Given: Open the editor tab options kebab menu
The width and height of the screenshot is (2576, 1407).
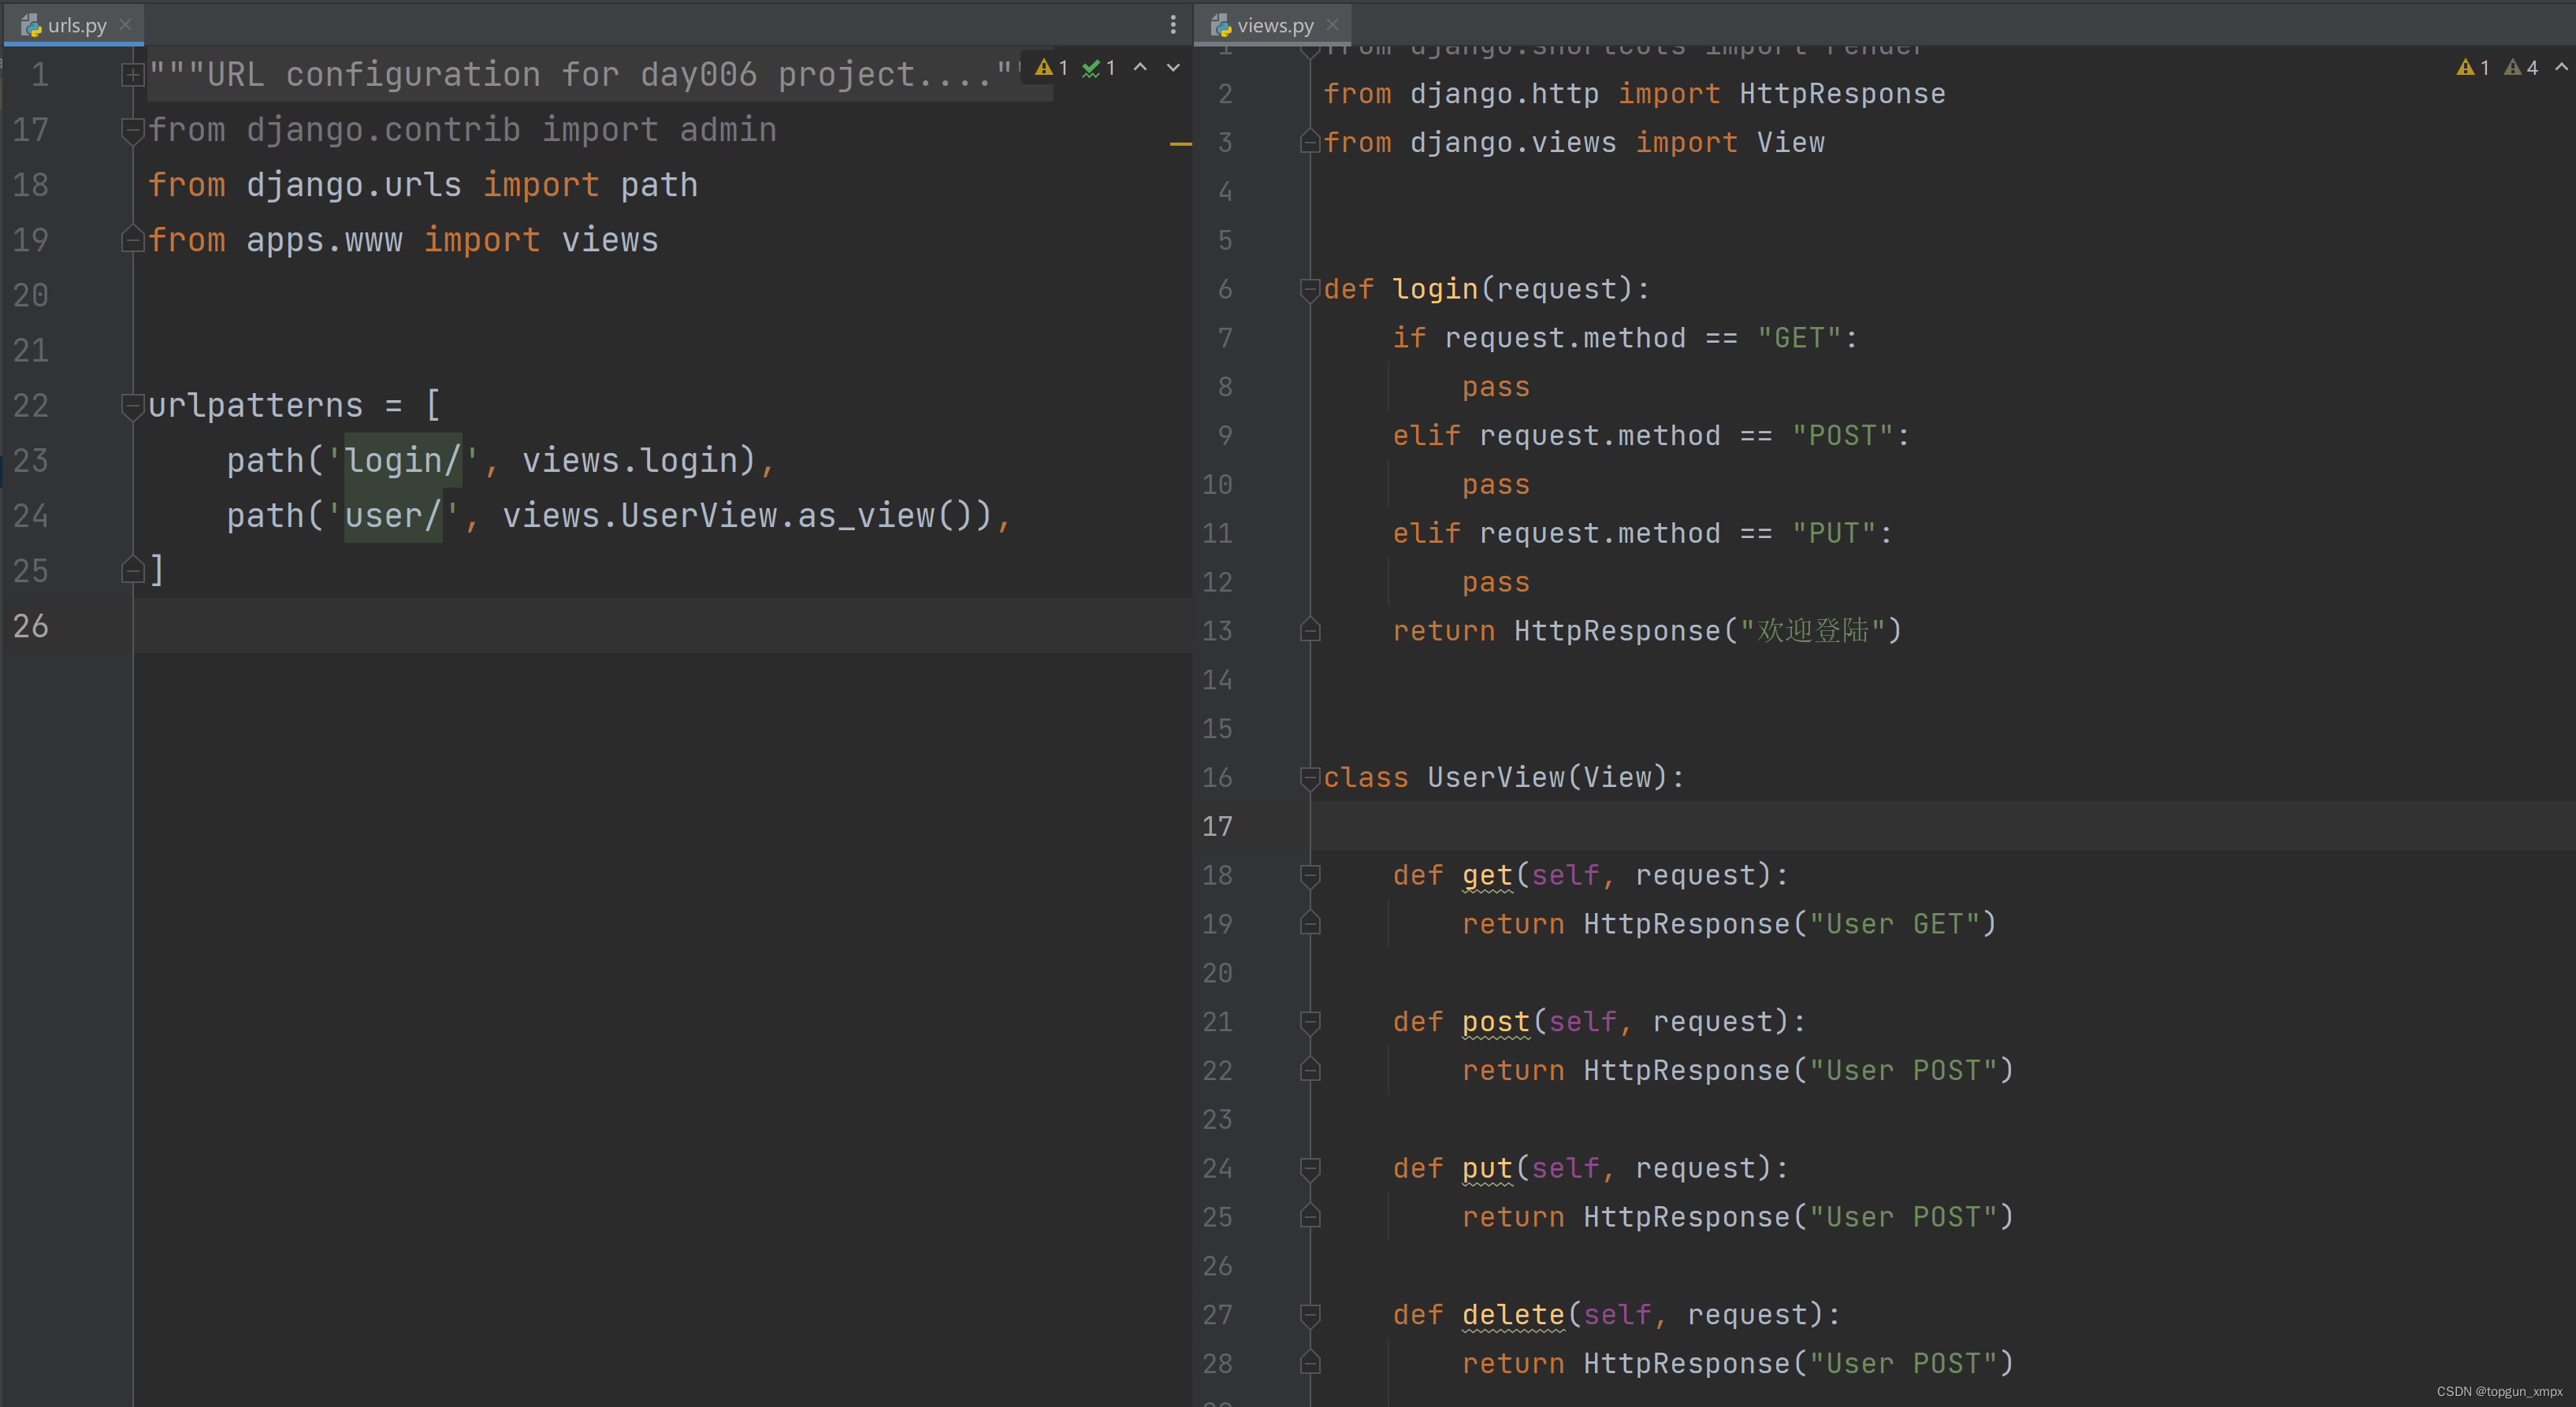Looking at the screenshot, I should tap(1173, 25).
